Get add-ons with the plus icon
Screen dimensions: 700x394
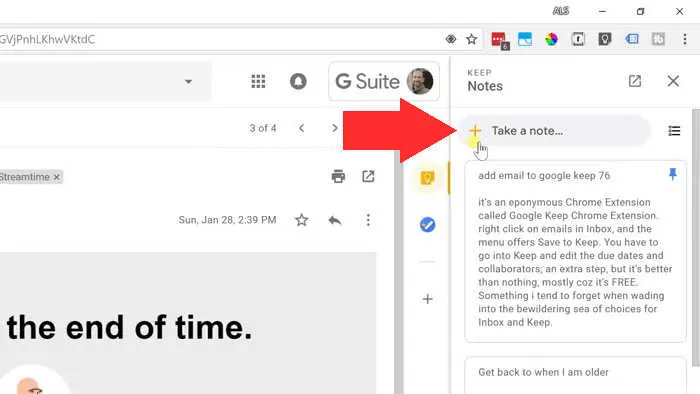(x=428, y=299)
